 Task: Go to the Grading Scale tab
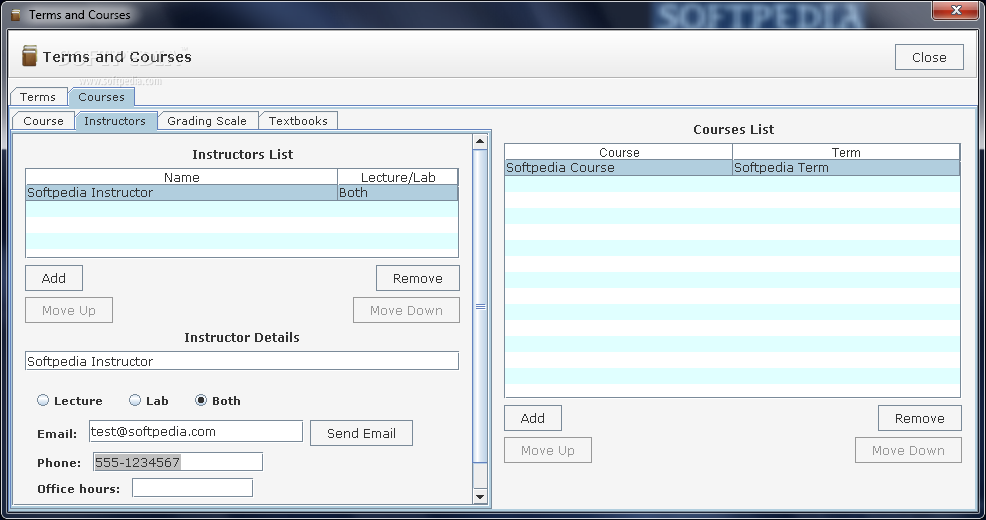click(208, 121)
